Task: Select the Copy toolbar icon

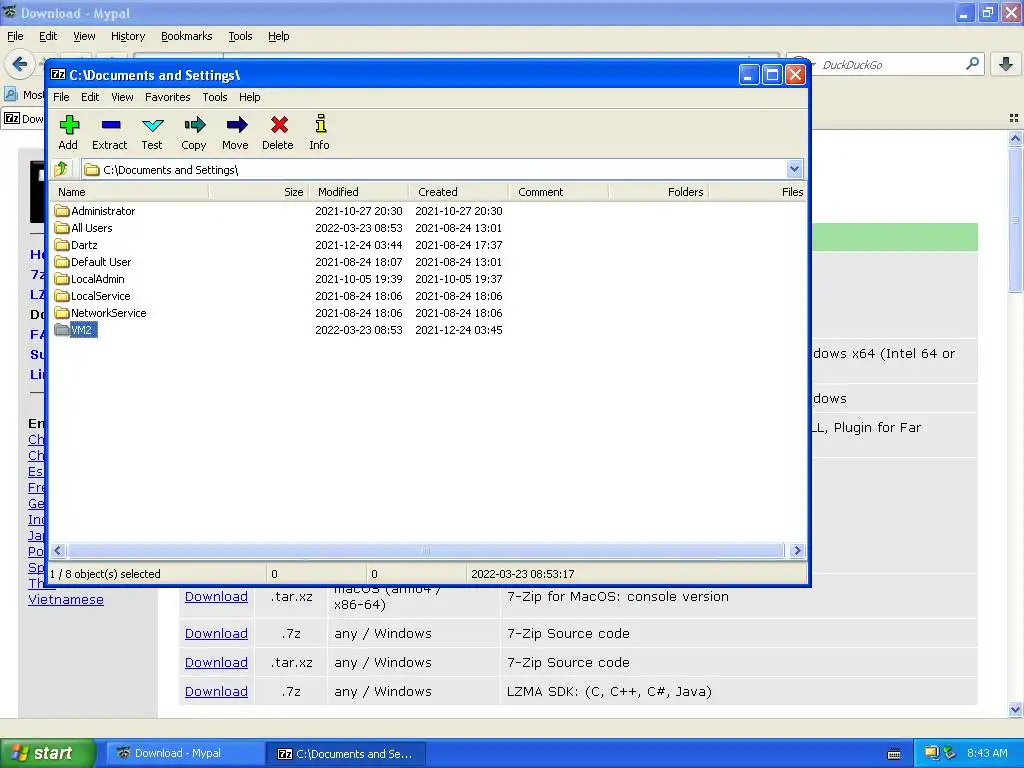Action: tap(194, 125)
